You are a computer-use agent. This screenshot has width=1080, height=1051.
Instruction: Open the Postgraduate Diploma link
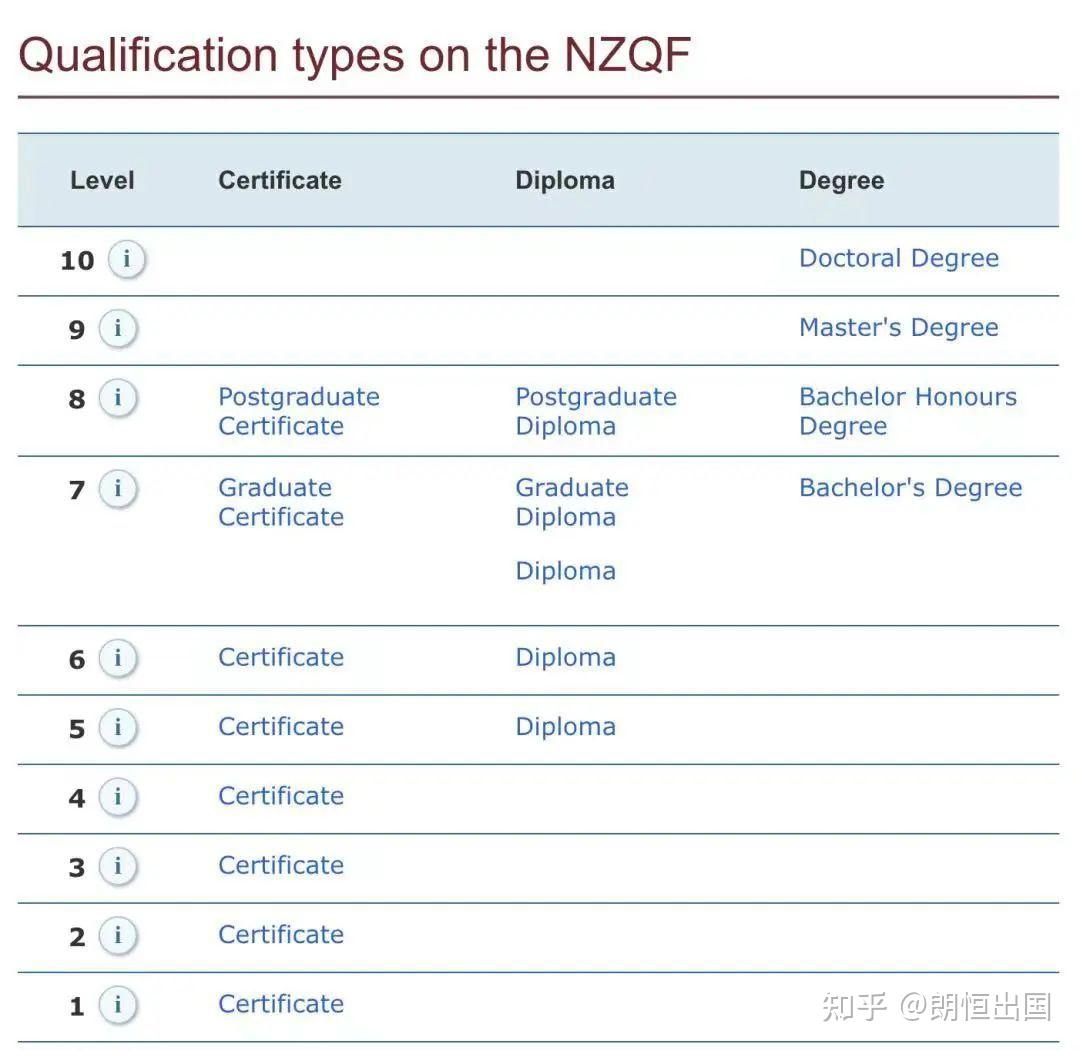[x=595, y=411]
